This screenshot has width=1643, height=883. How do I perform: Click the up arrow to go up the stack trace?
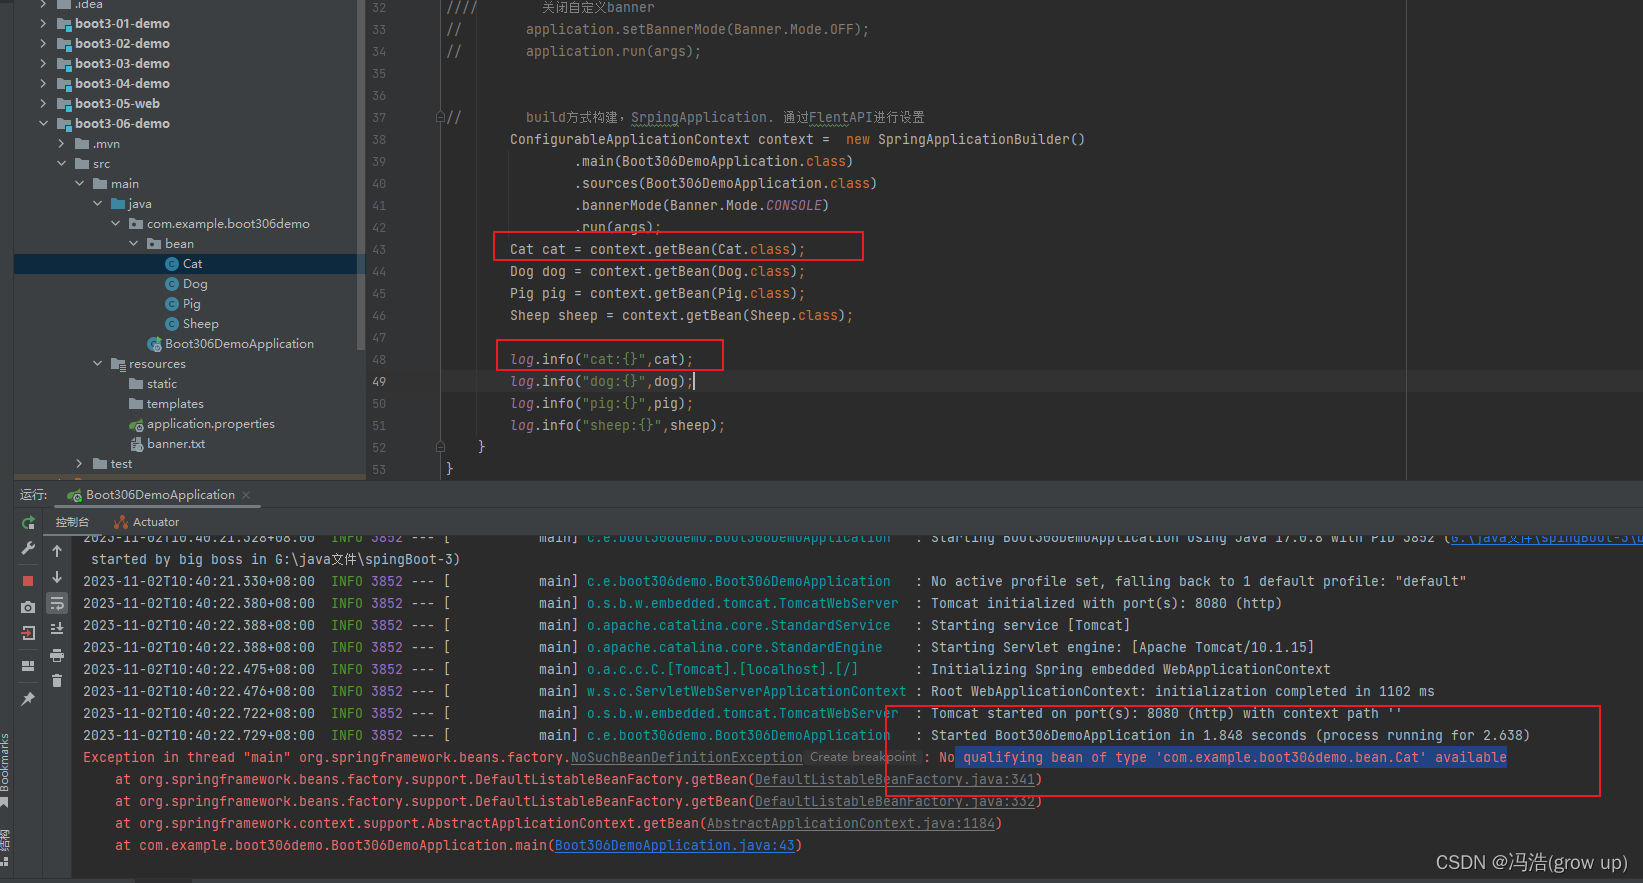tap(57, 551)
